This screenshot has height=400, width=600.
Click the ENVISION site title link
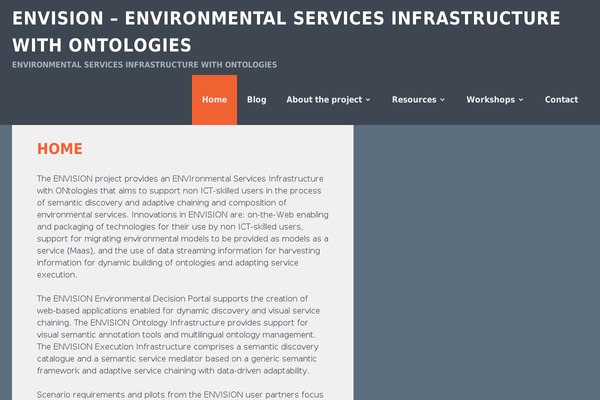click(x=286, y=31)
